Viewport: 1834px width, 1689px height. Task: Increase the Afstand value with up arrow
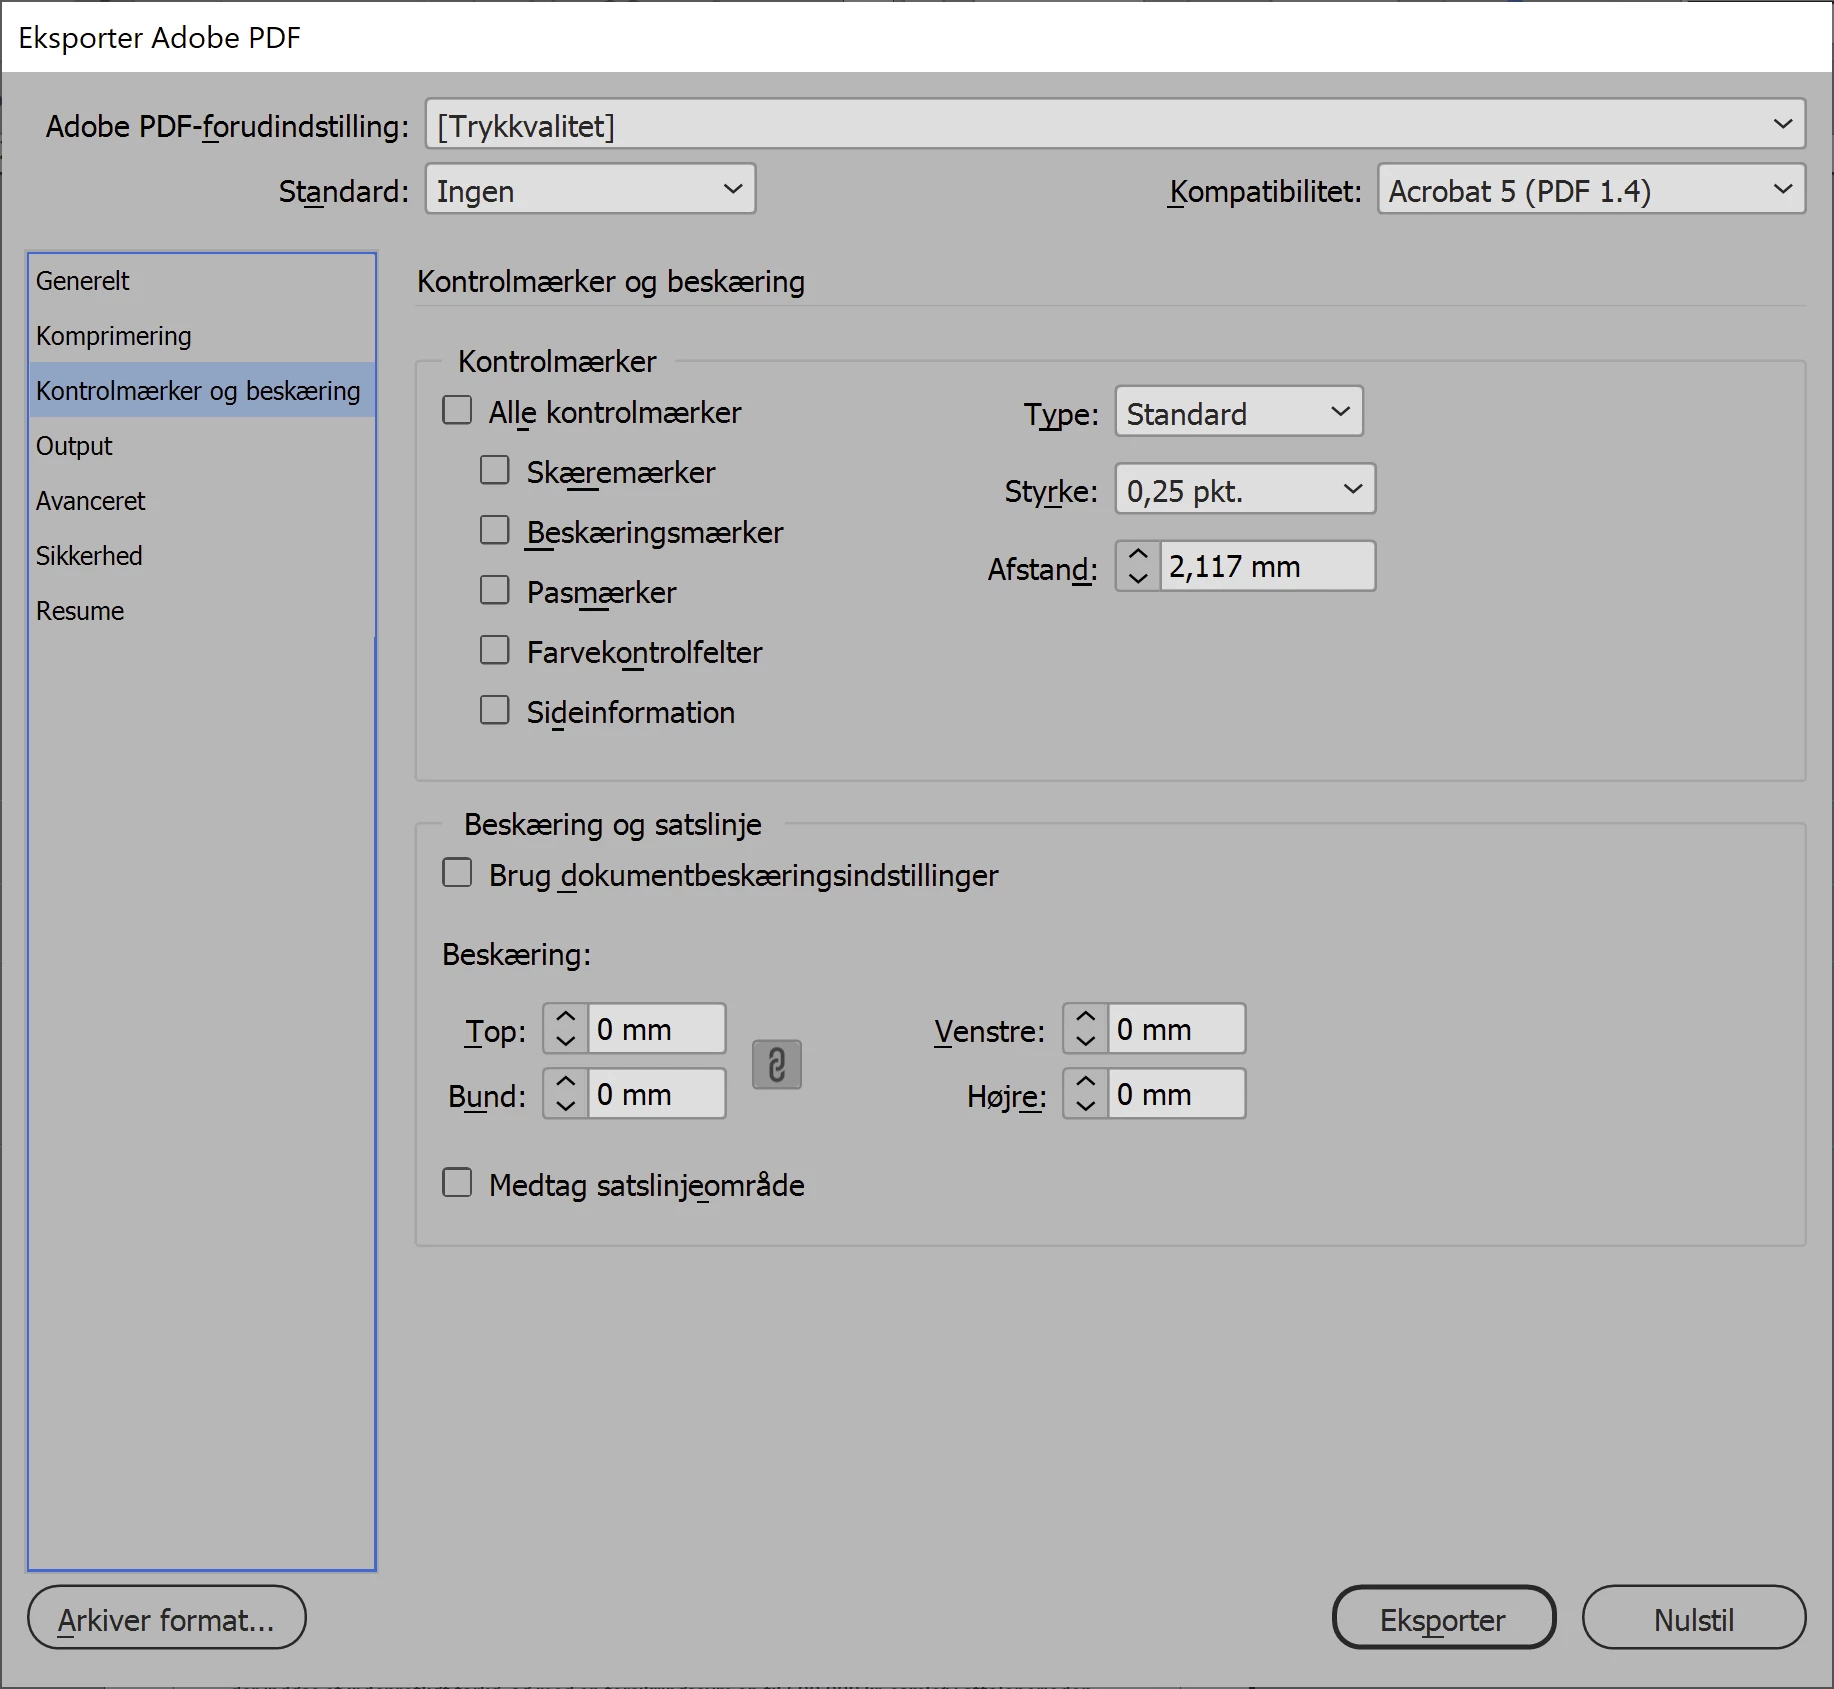pyautogui.click(x=1138, y=554)
